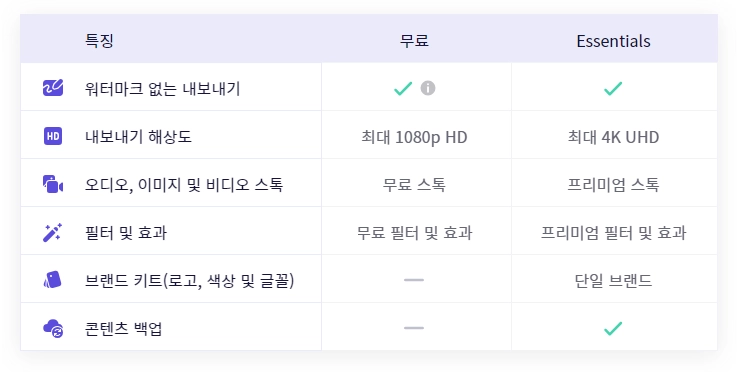Click the 최대 1080p HD cell

[x=414, y=137]
